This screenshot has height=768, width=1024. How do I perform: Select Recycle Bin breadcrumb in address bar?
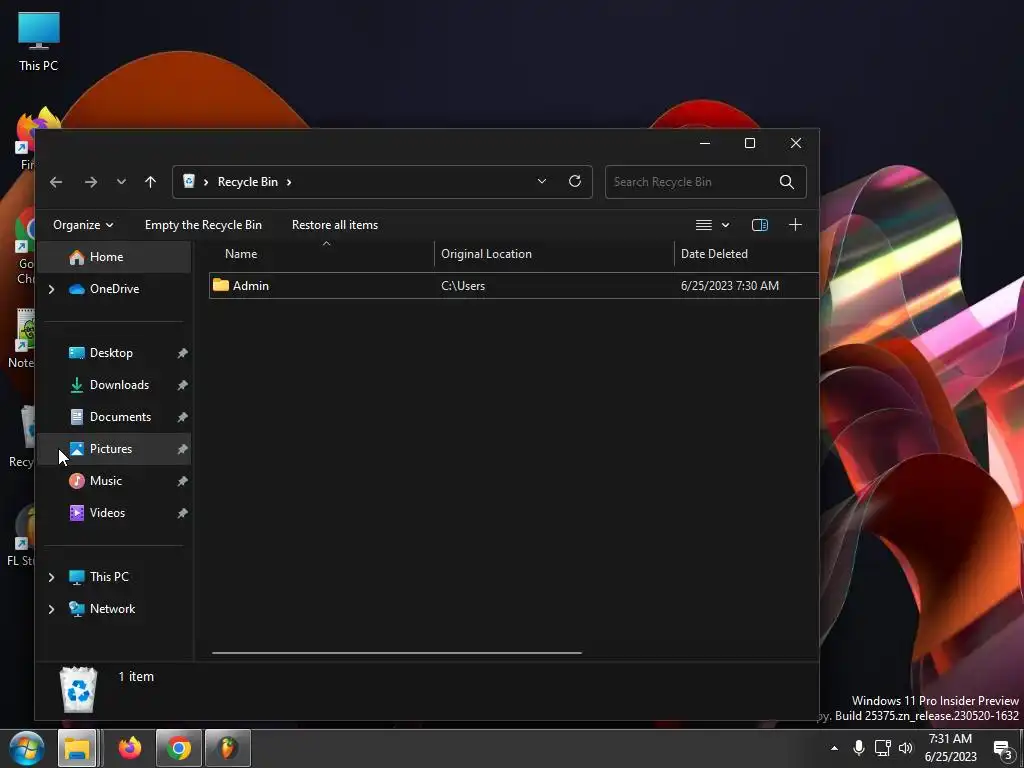(x=248, y=182)
